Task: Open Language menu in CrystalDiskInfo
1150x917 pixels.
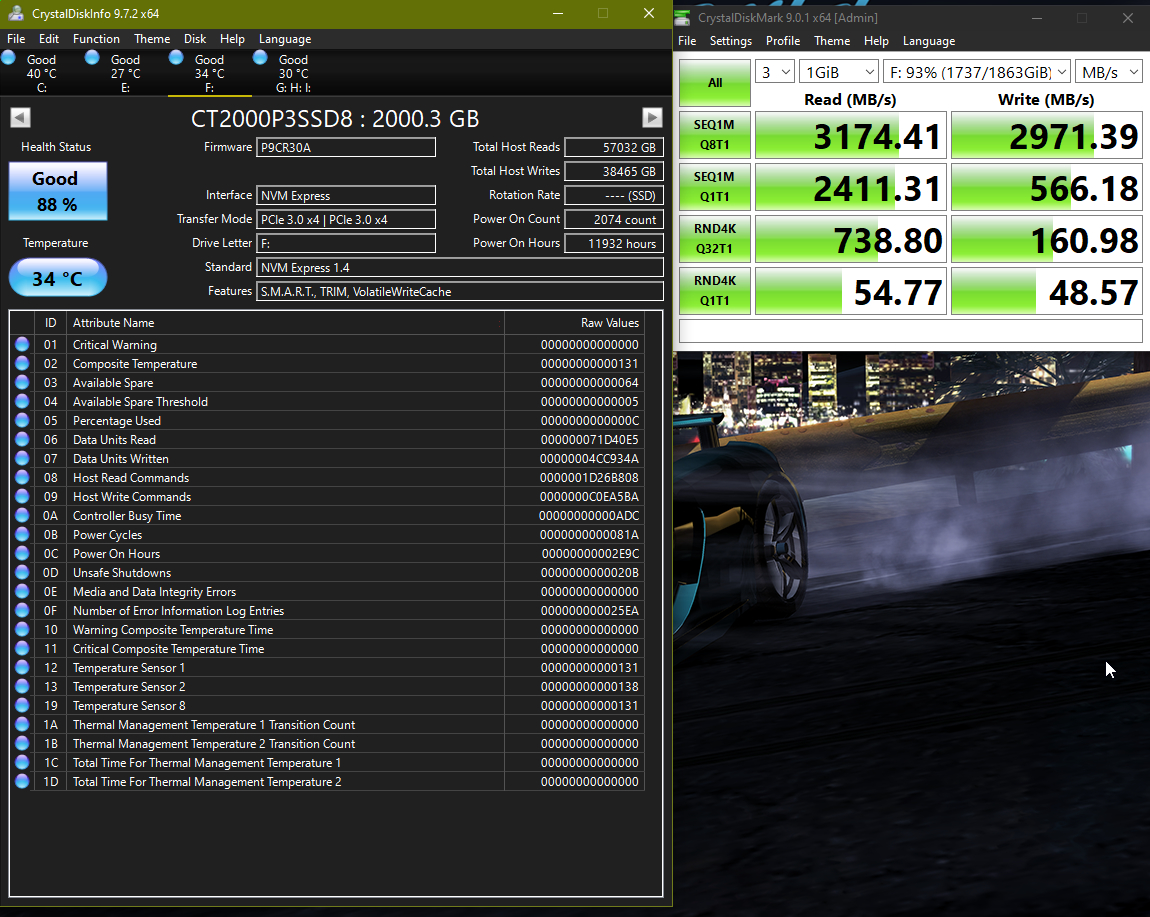Action: click(x=285, y=39)
